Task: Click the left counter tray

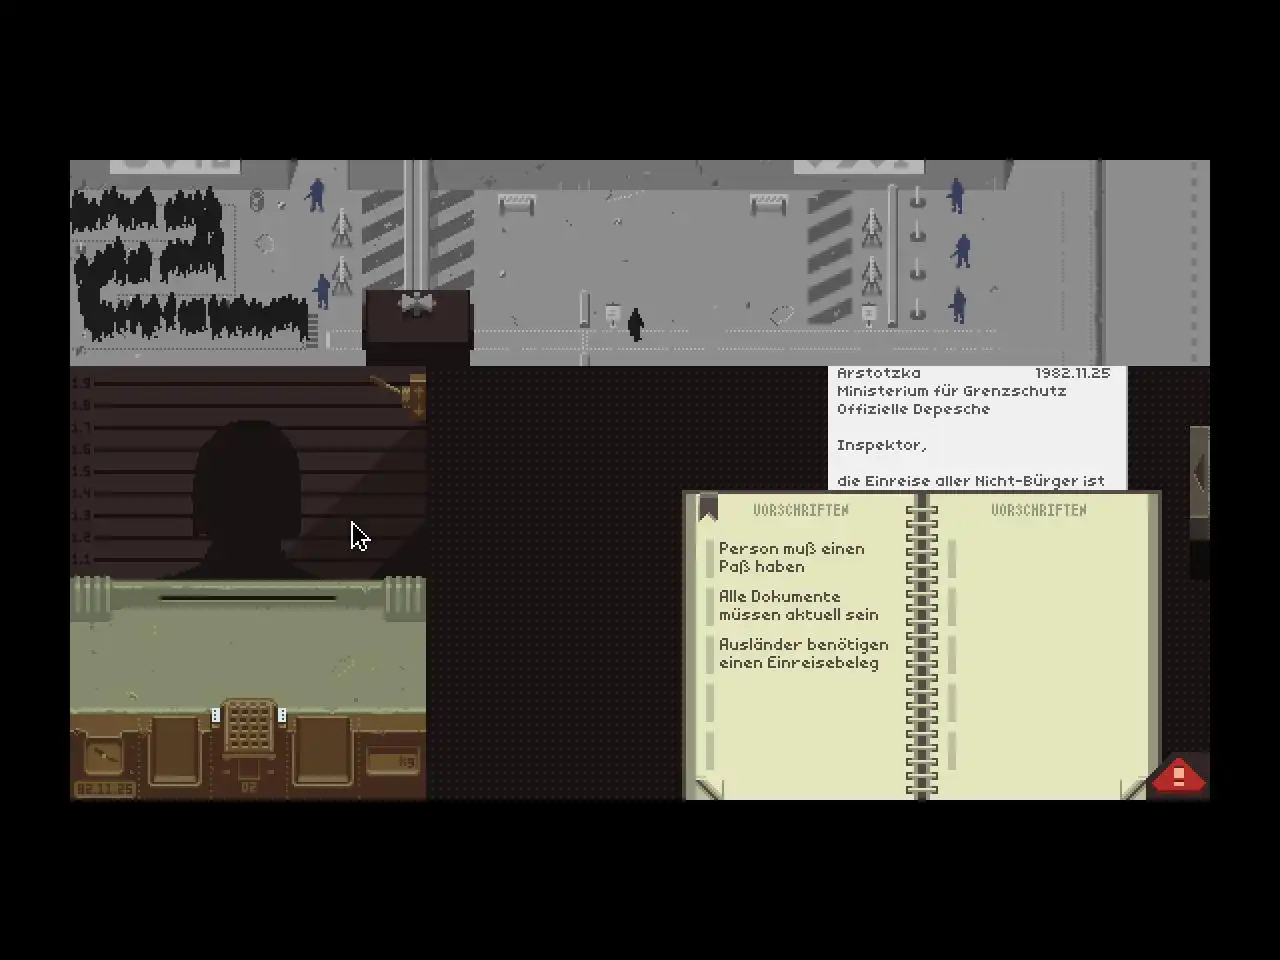Action: 175,749
